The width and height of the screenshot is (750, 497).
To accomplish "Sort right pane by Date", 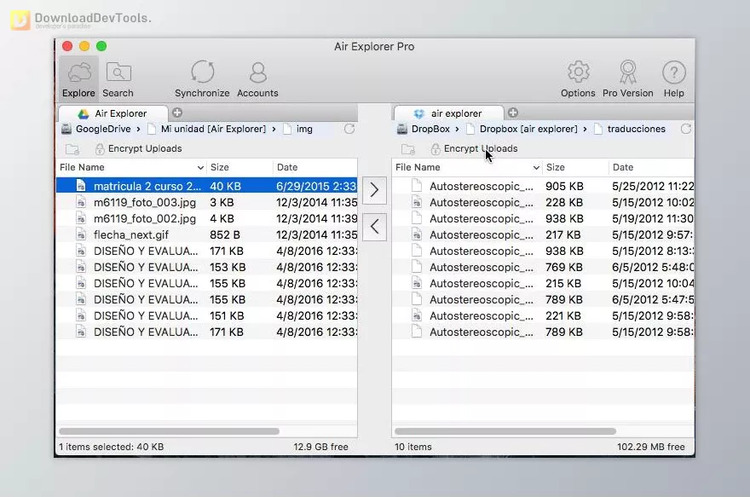I will pos(651,167).
